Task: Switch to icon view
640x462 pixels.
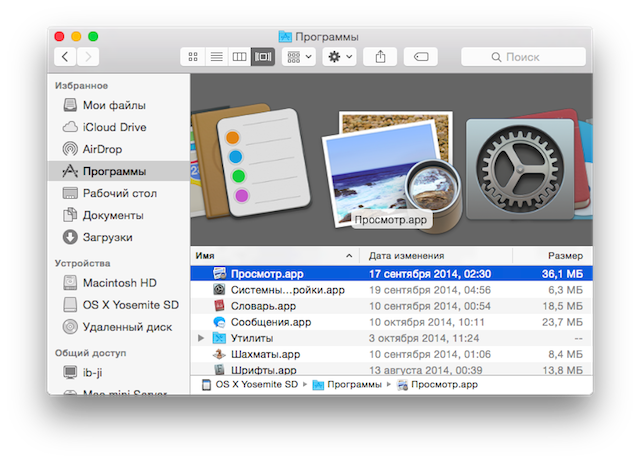Action: point(193,57)
